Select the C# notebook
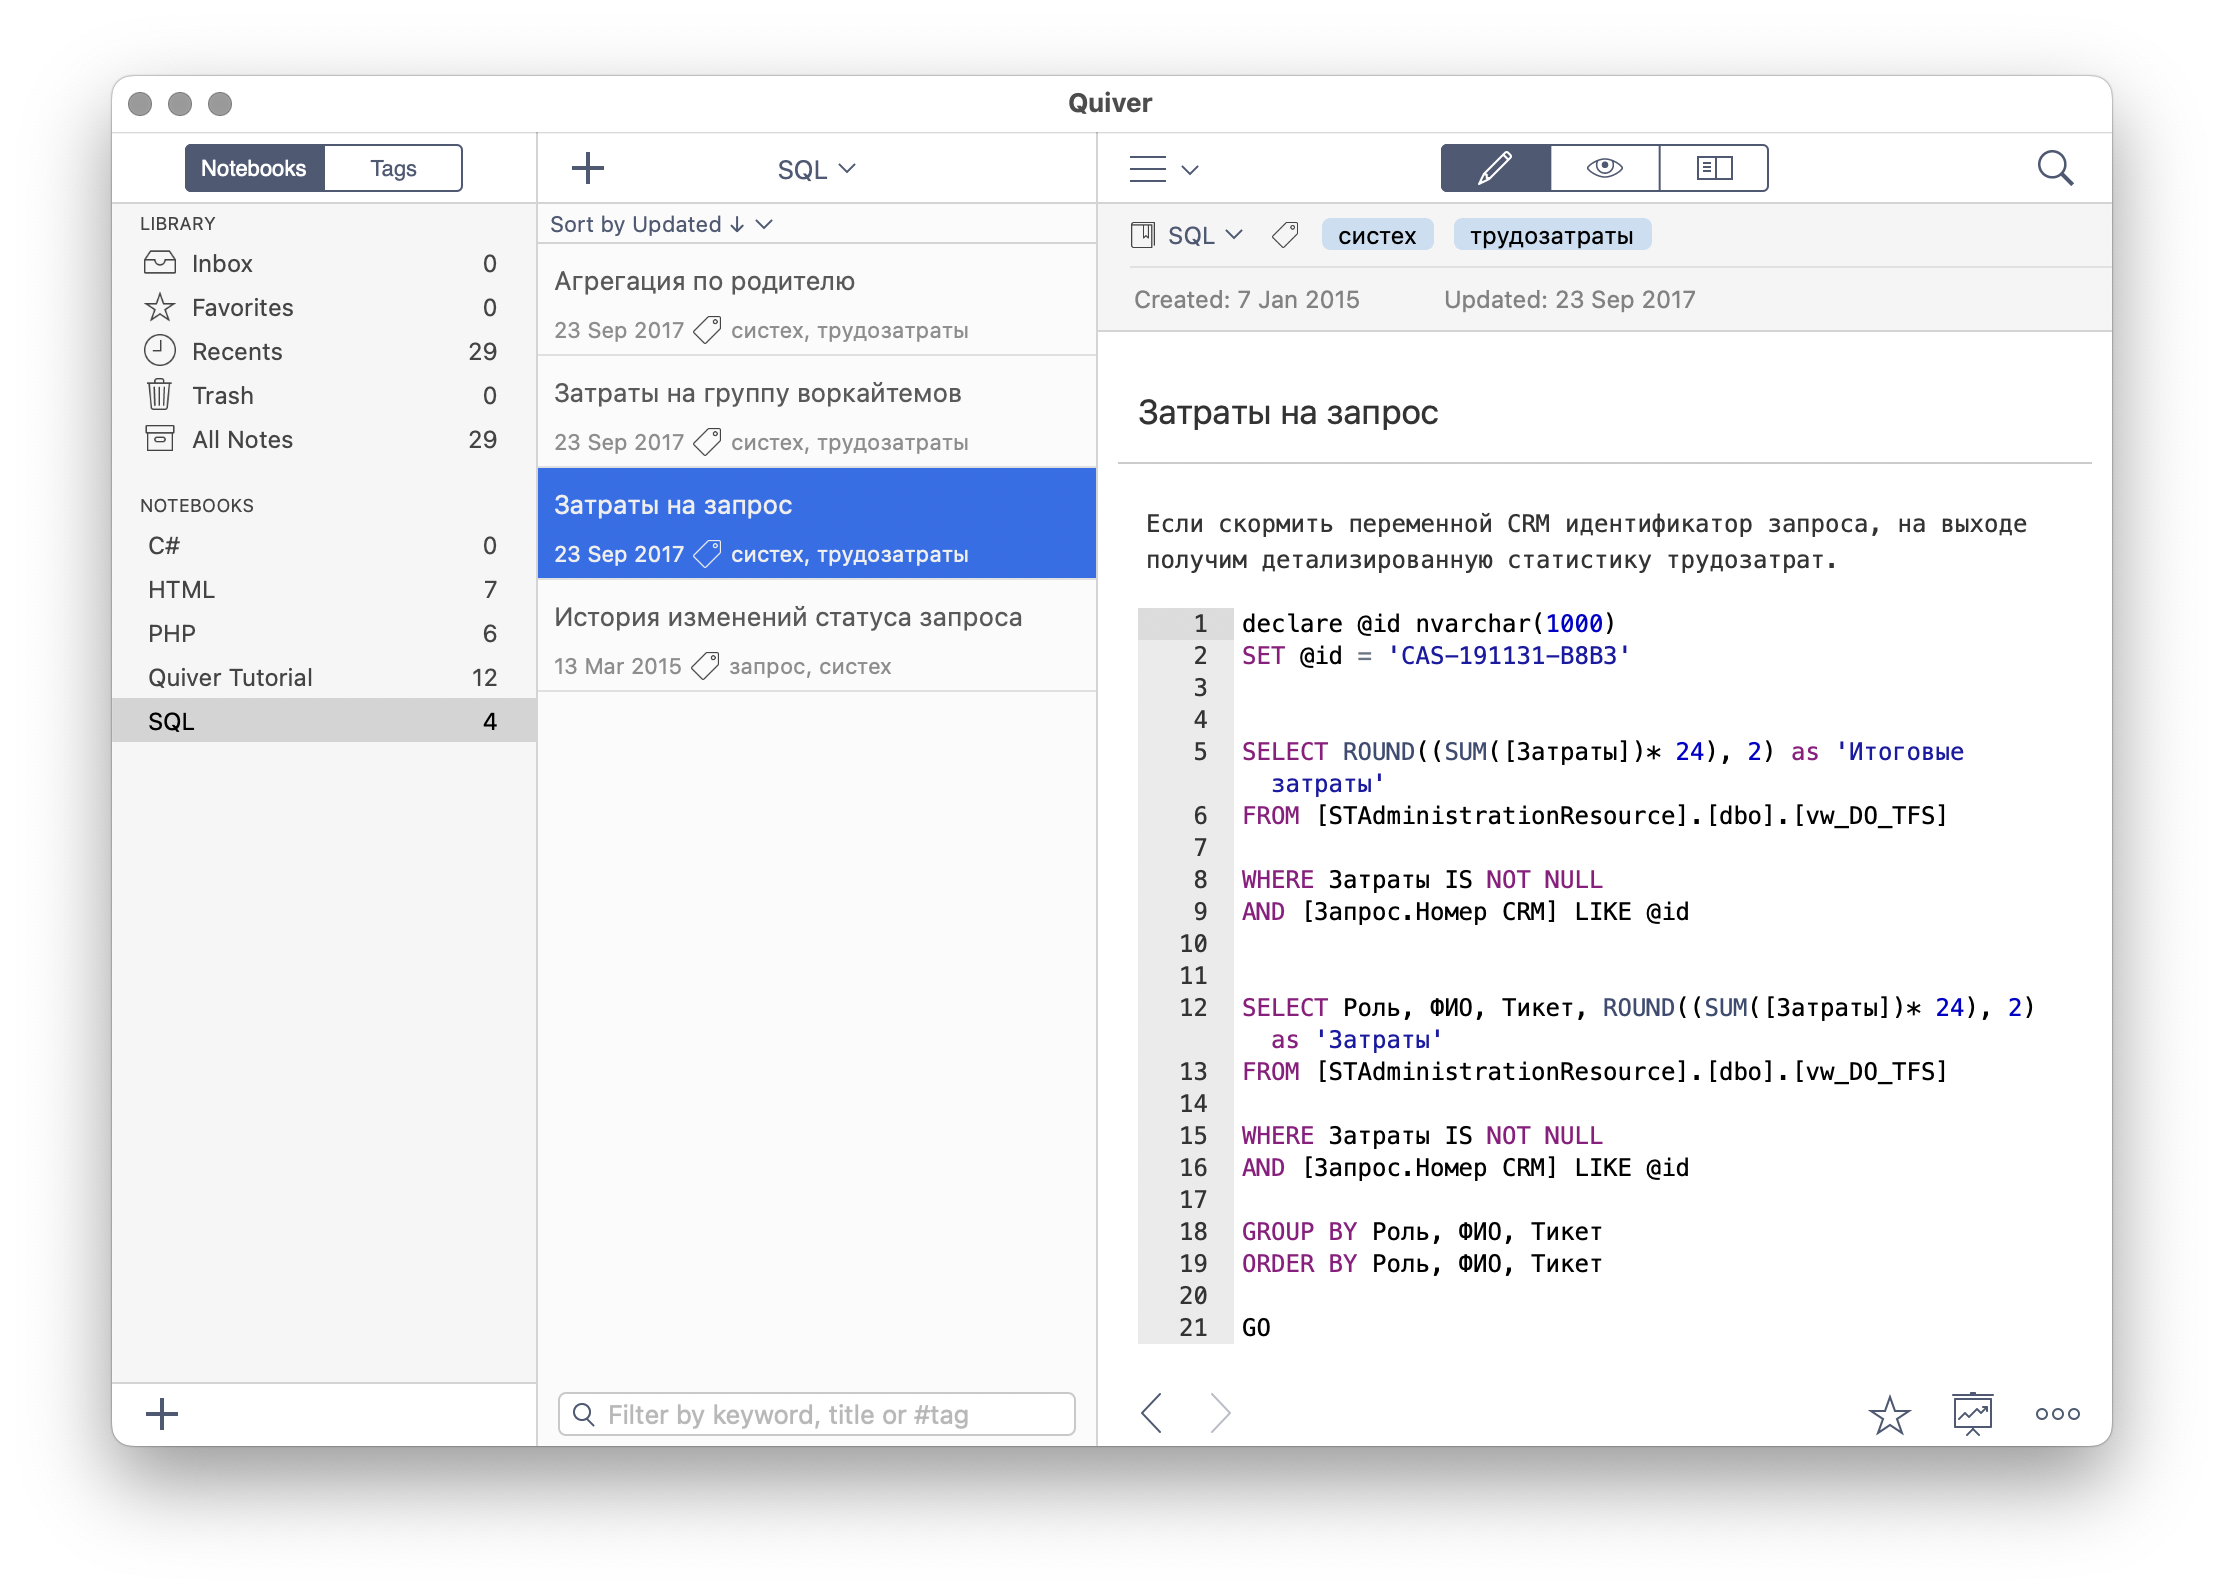The width and height of the screenshot is (2224, 1594). point(324,545)
